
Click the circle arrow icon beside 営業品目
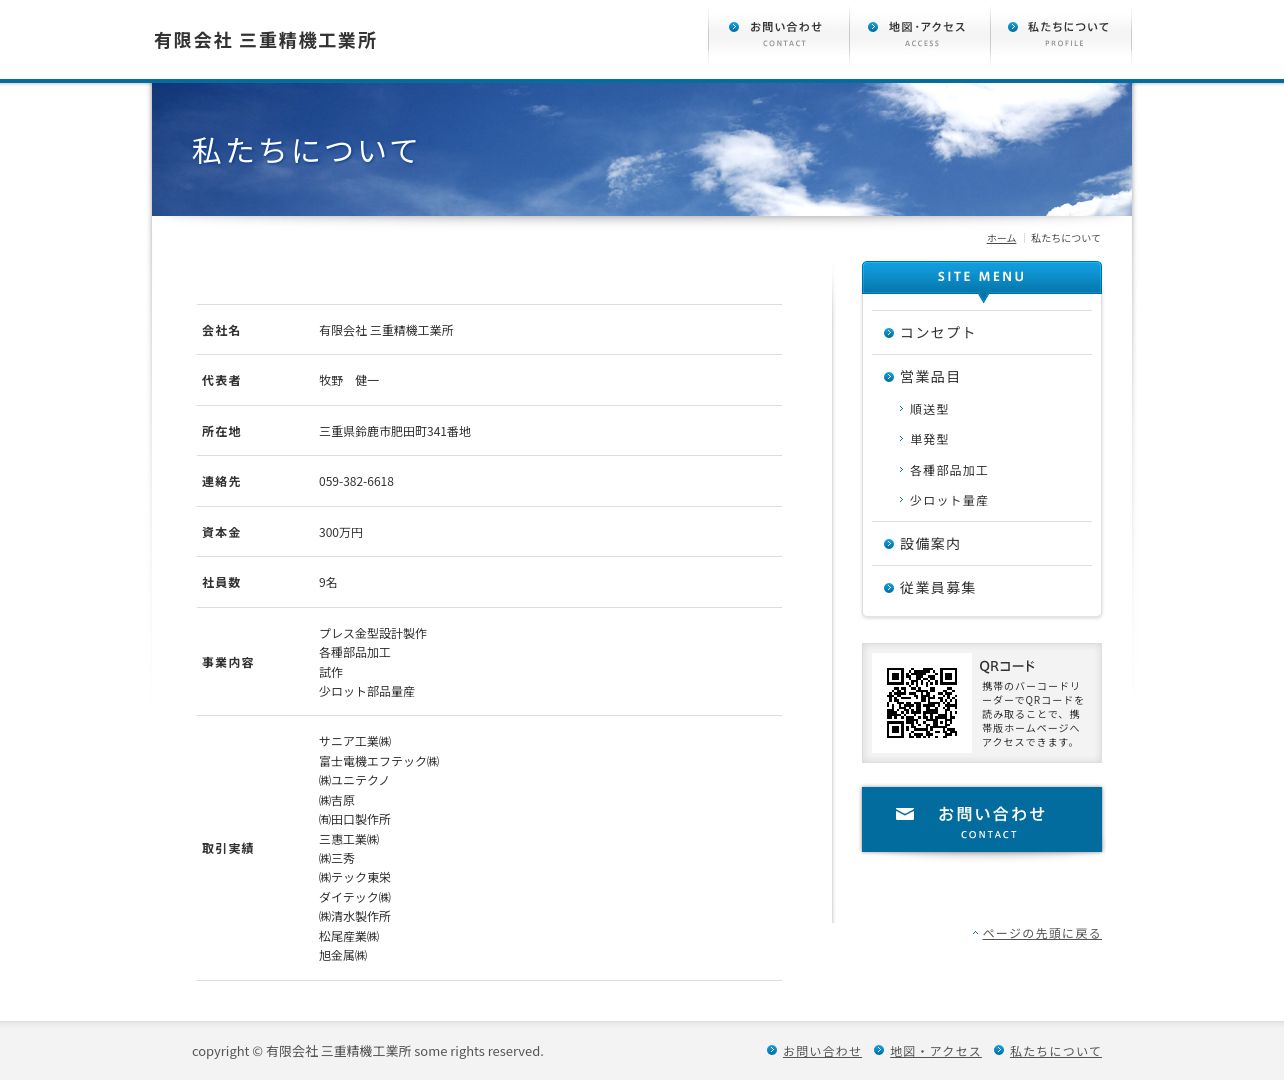(x=889, y=377)
